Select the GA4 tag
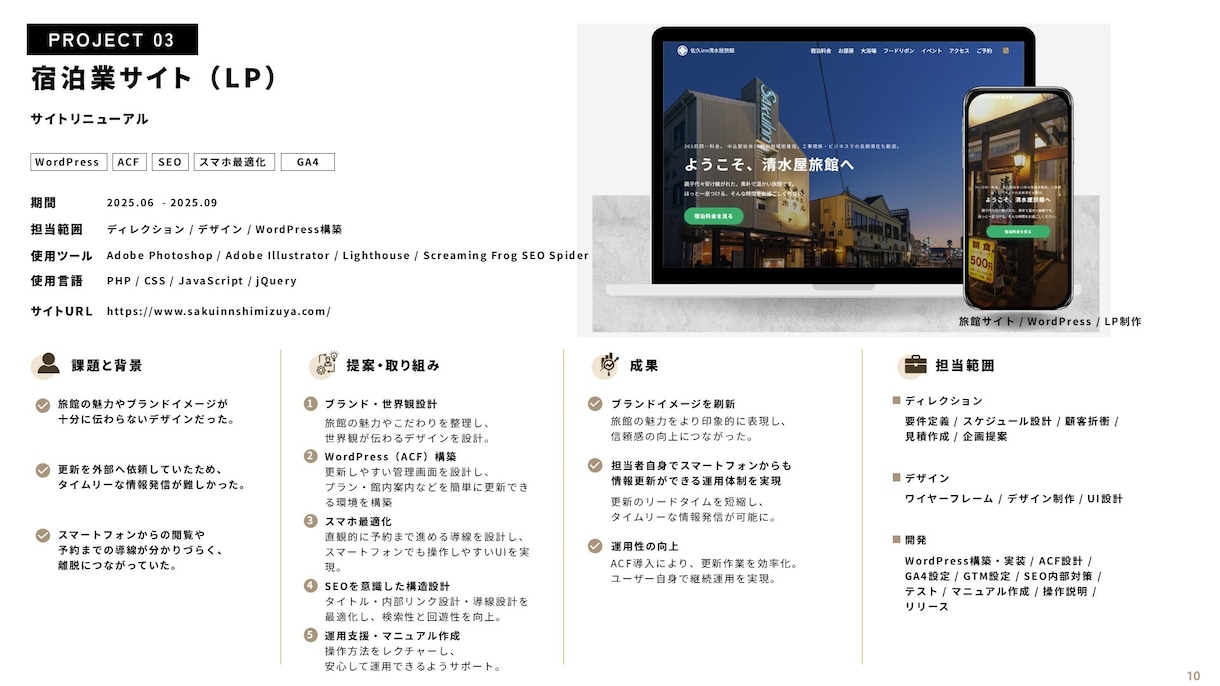Image resolution: width=1220 pixels, height=686 pixels. (308, 162)
